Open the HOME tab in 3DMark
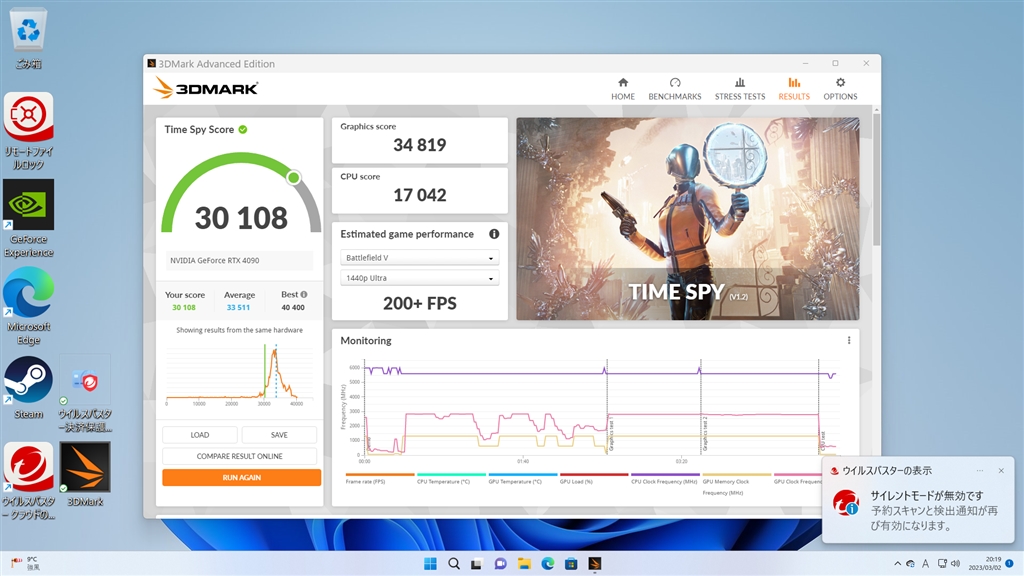1024x576 pixels. [x=622, y=89]
